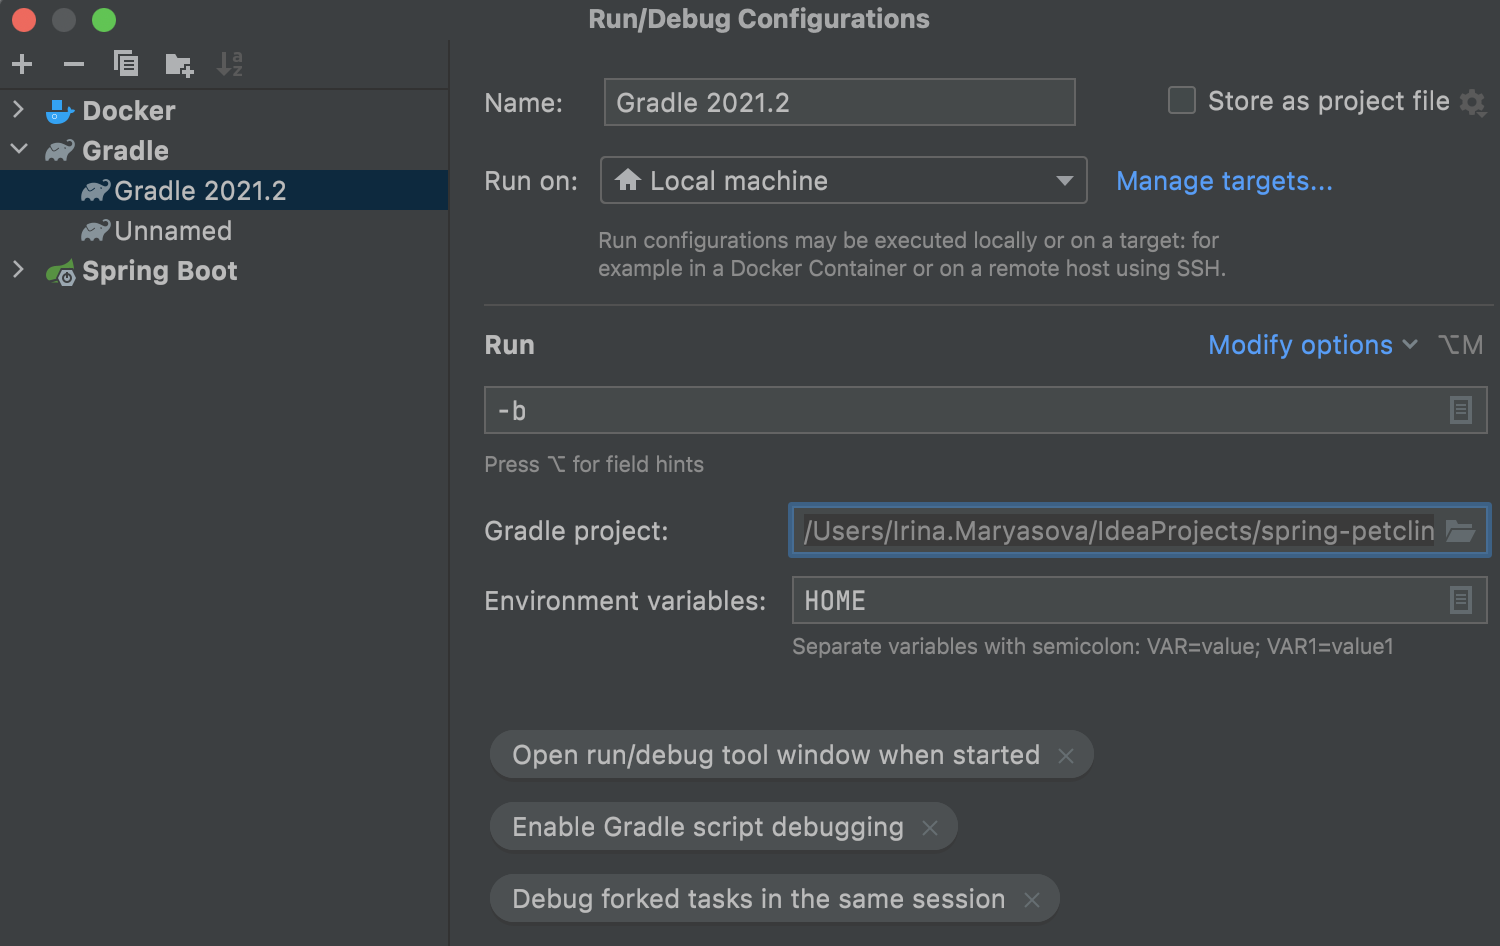Viewport: 1500px width, 946px height.
Task: Enable the Store as project file checkbox
Action: pyautogui.click(x=1182, y=101)
